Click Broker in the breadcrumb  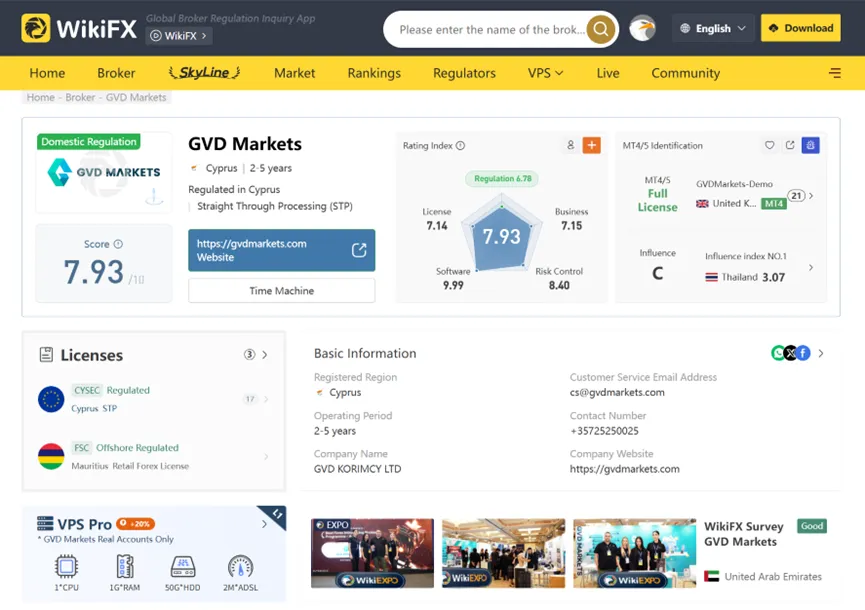click(80, 97)
